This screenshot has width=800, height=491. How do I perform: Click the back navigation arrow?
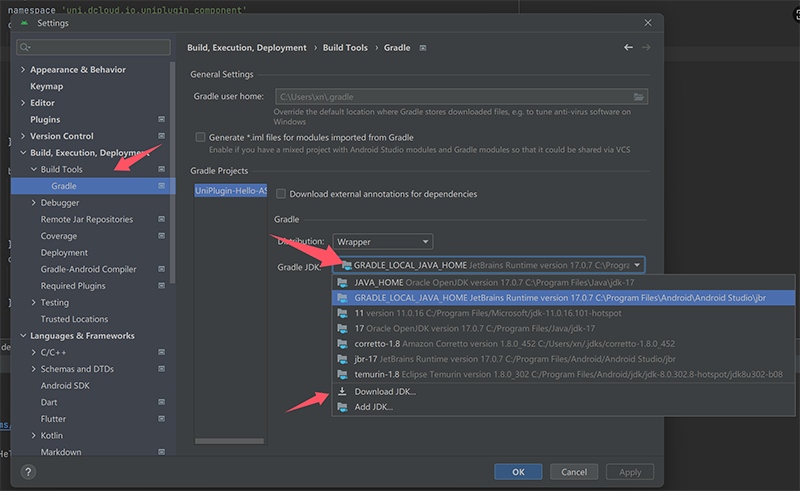tap(628, 47)
